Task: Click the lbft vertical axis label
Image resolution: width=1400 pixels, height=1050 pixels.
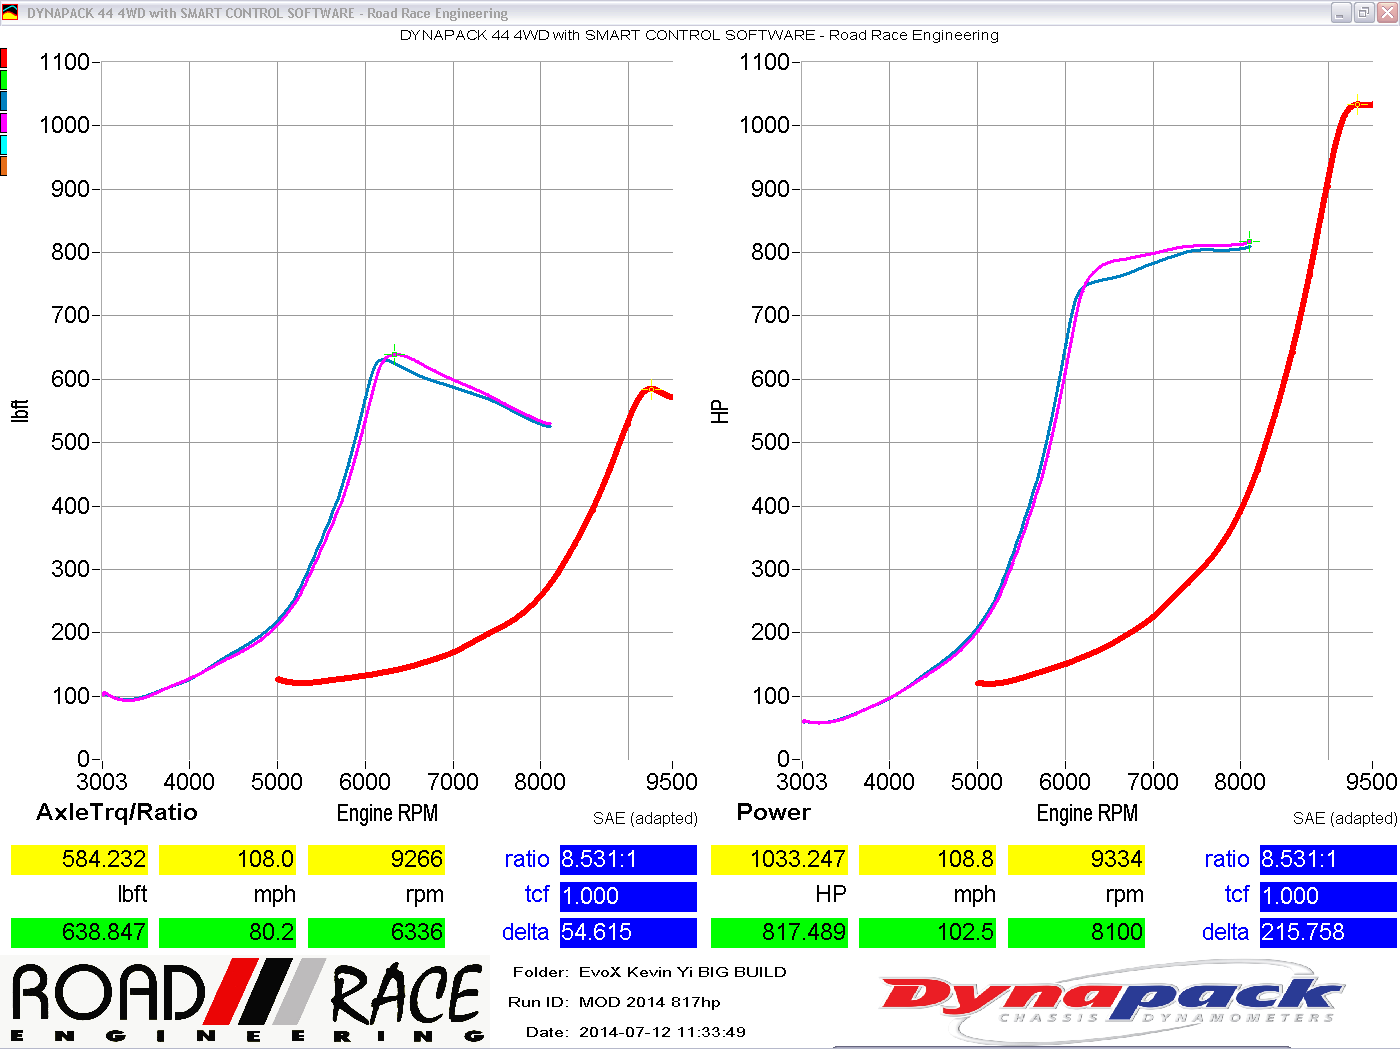Action: pos(20,410)
